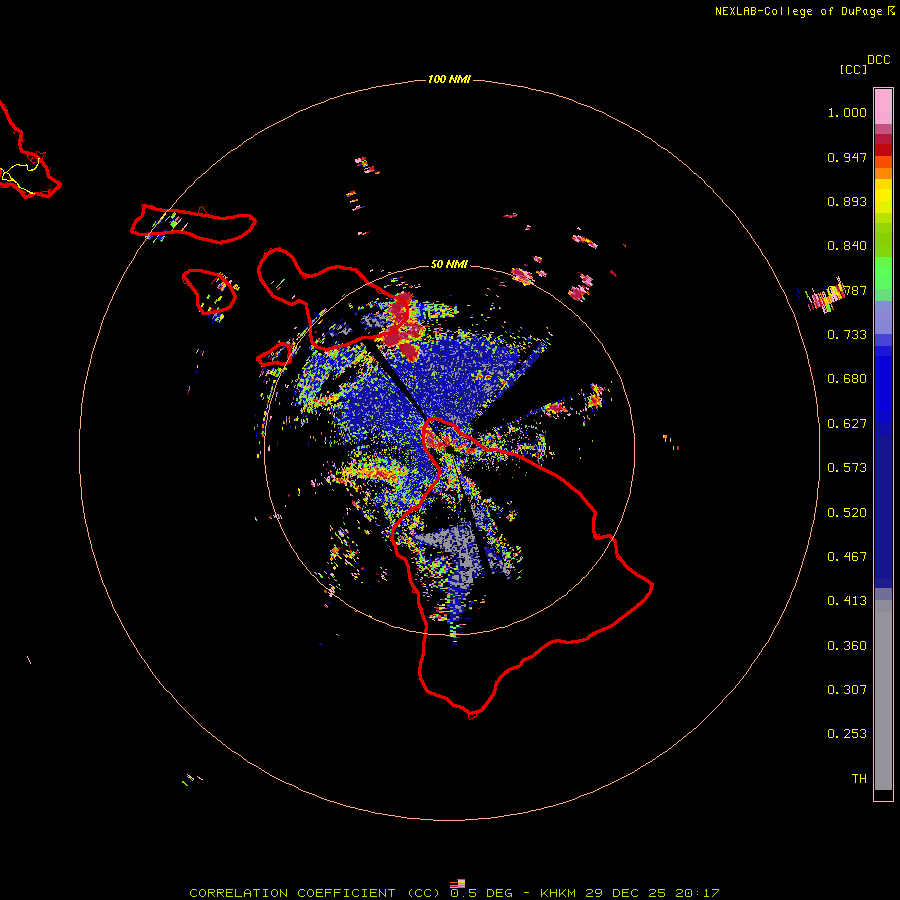Image resolution: width=900 pixels, height=900 pixels.
Task: Pick the dark red swatch near 0.947
Action: coord(883,150)
